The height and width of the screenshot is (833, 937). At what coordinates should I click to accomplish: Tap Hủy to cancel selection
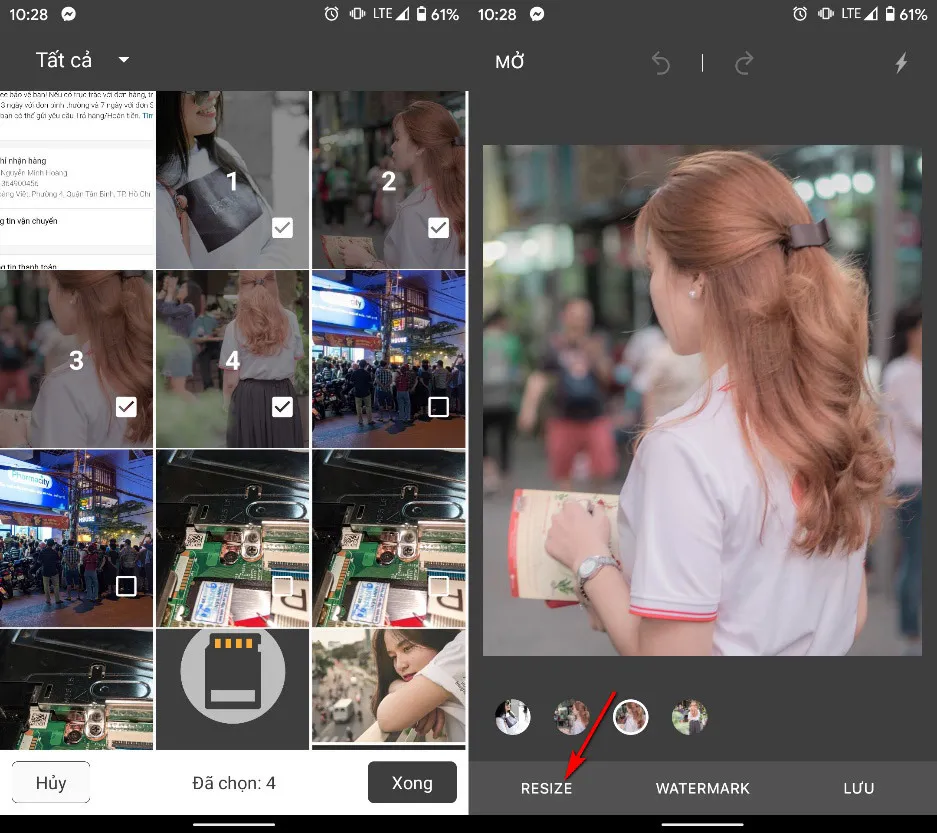pos(50,782)
